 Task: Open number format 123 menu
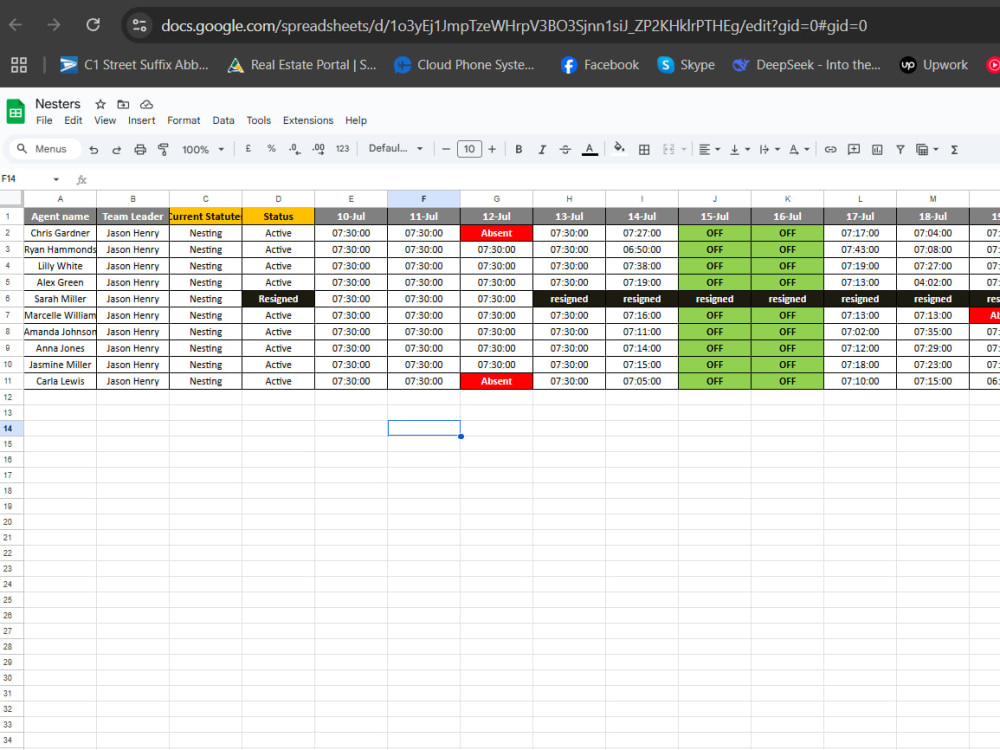coord(342,149)
